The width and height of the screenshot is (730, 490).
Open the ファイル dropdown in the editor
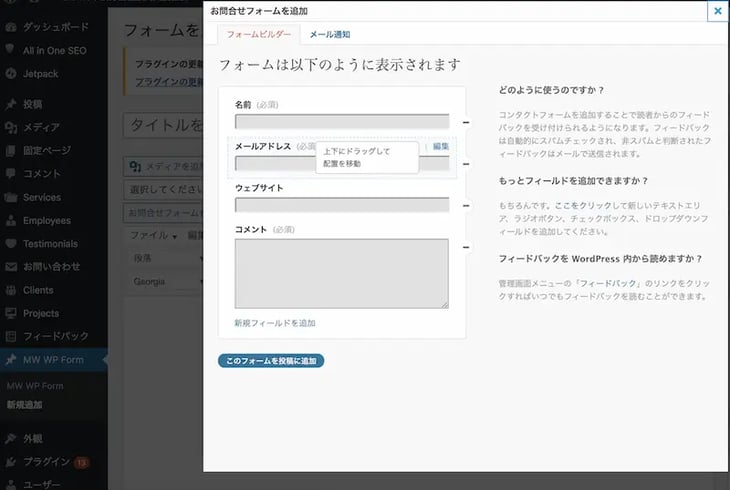153,235
